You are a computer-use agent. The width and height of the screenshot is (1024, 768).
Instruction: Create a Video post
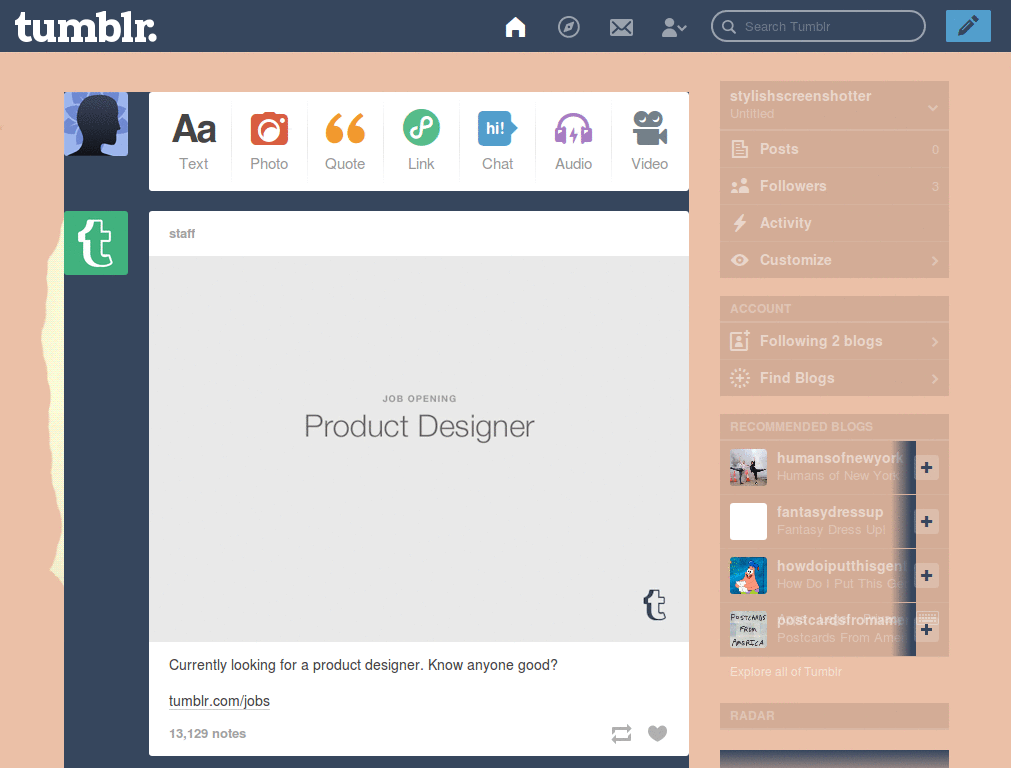point(649,141)
